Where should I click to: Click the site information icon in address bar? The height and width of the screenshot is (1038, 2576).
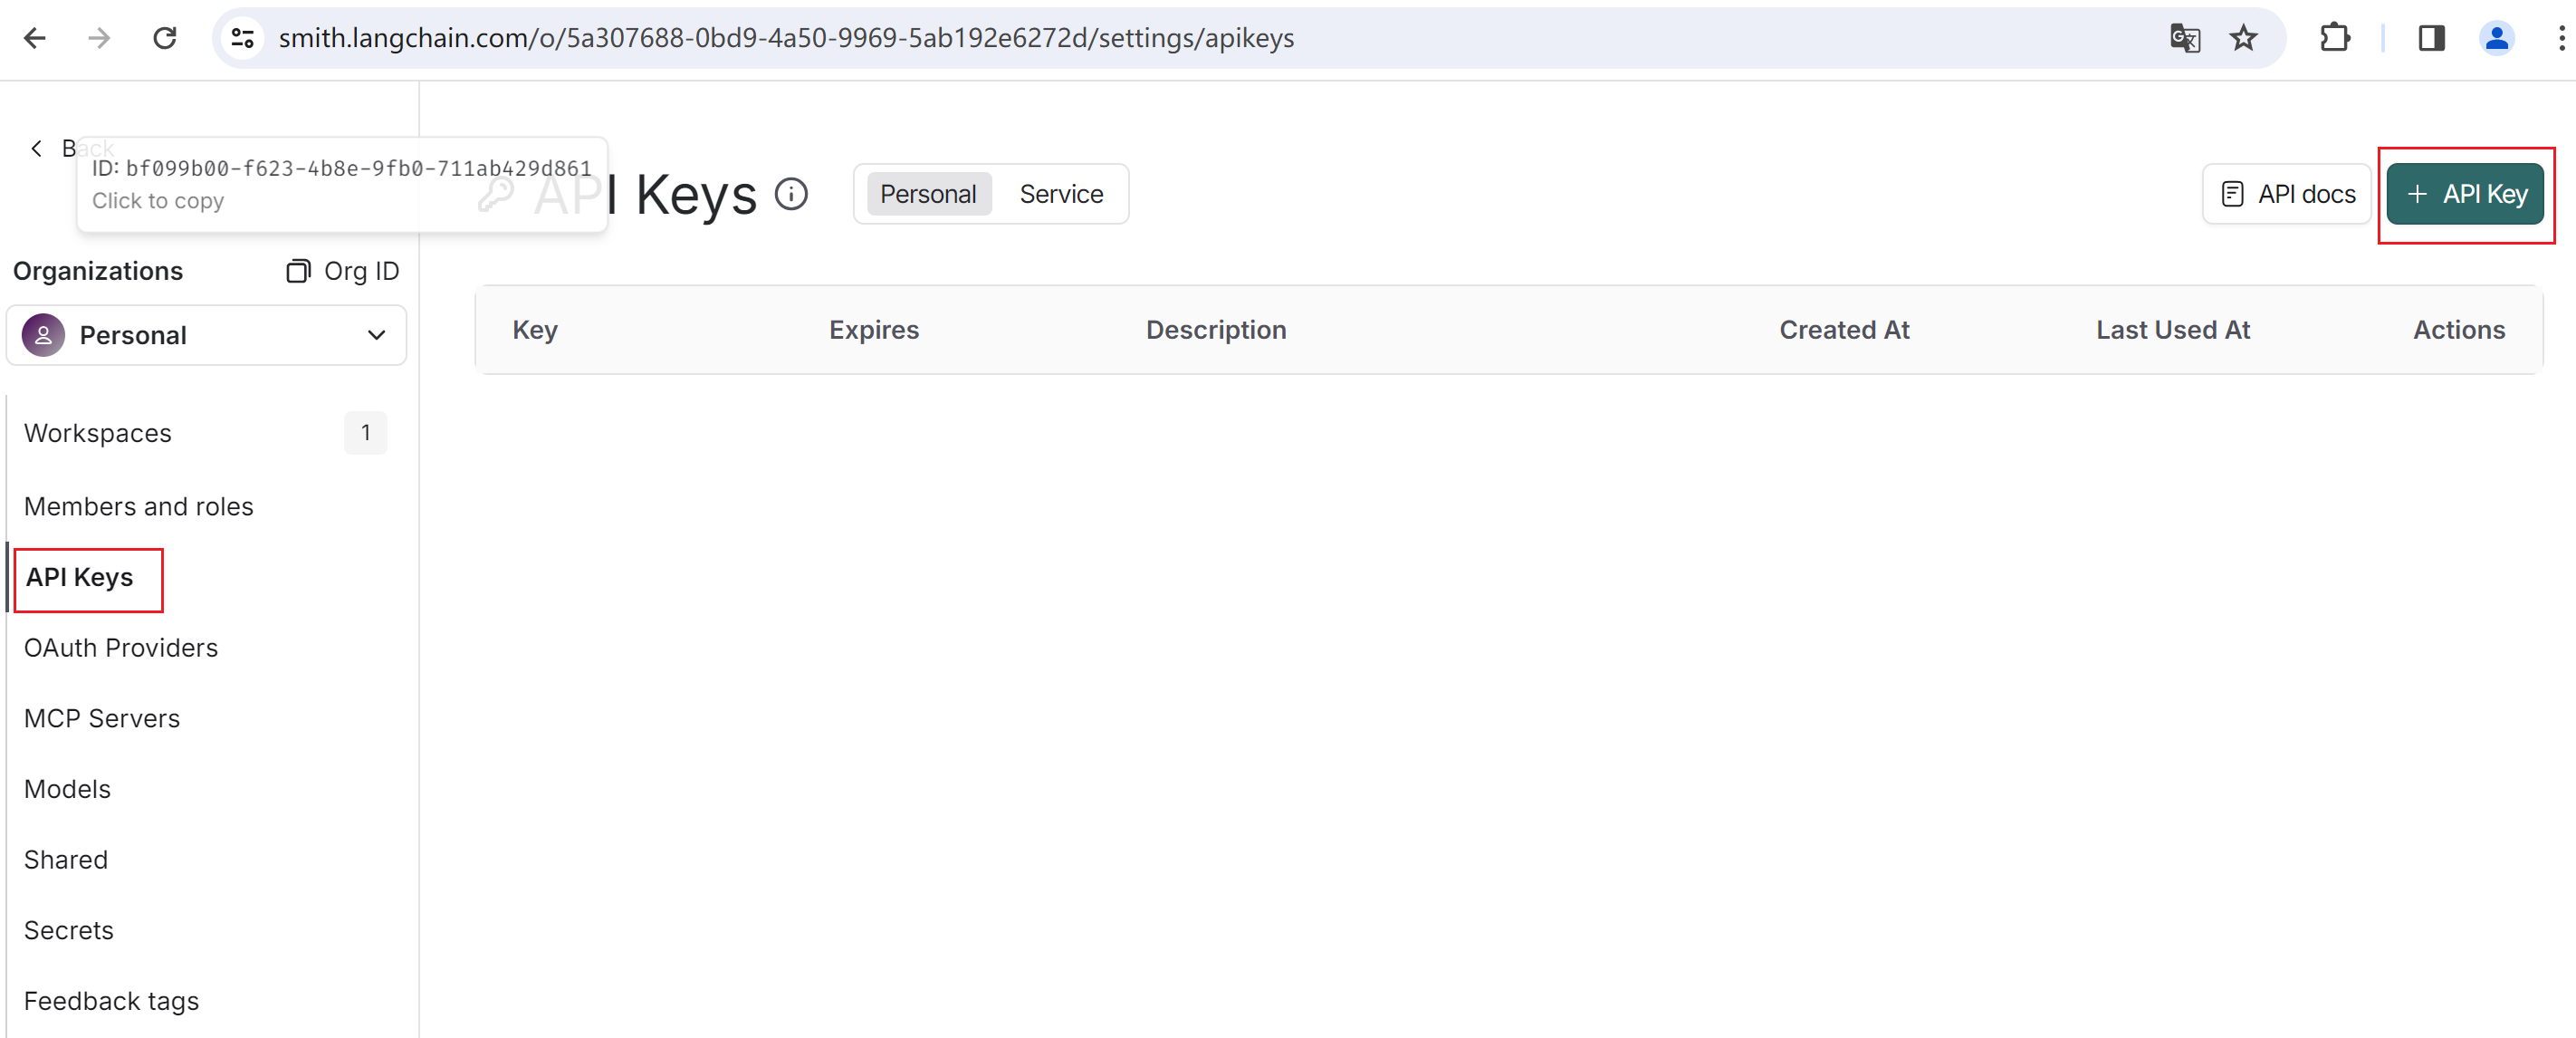pos(243,38)
